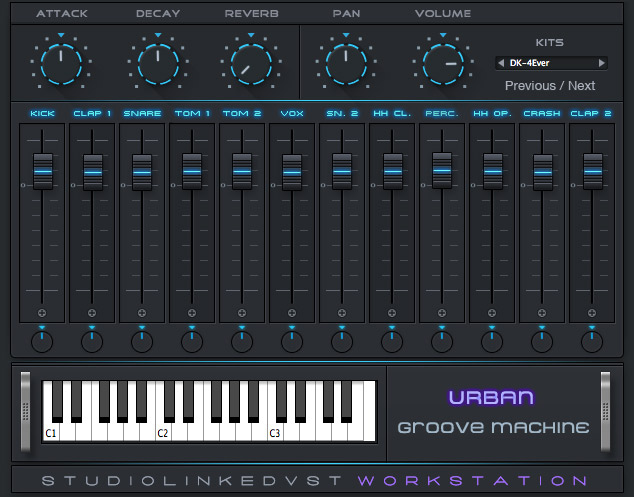Image resolution: width=634 pixels, height=497 pixels.
Task: Click the SNARE channel label
Action: tap(142, 114)
